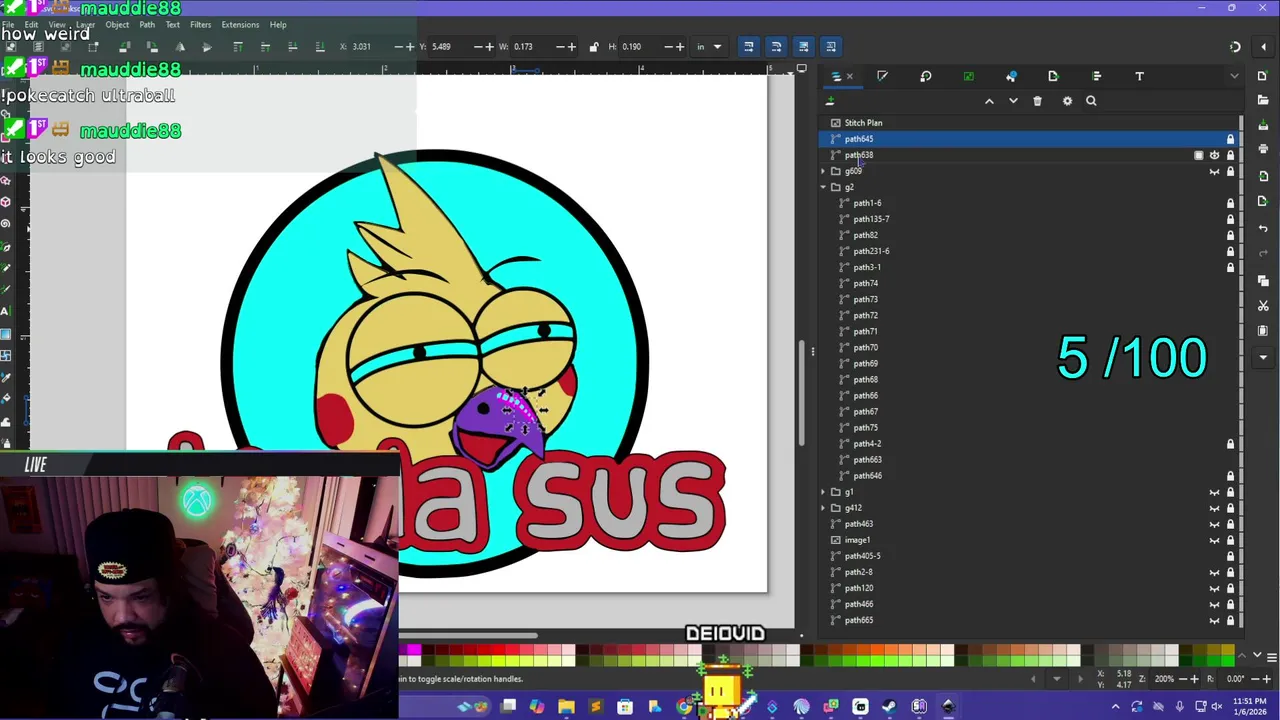The width and height of the screenshot is (1280, 720).
Task: Collapse the g2 group
Action: pyautogui.click(x=824, y=187)
